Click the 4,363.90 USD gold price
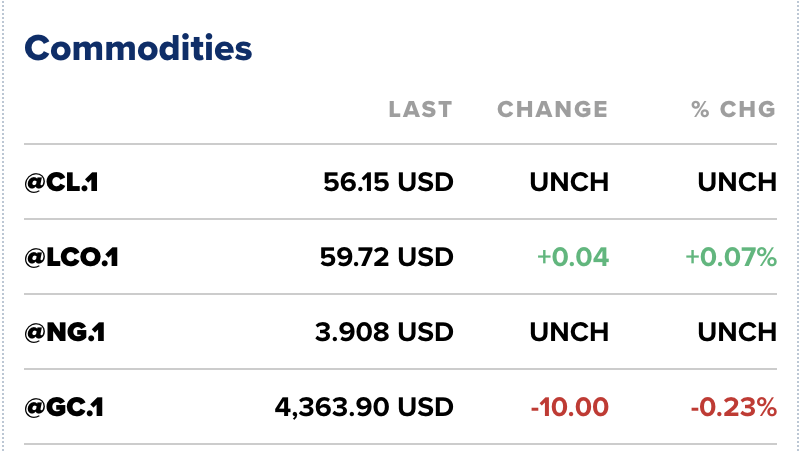The image size is (812, 452). point(364,407)
